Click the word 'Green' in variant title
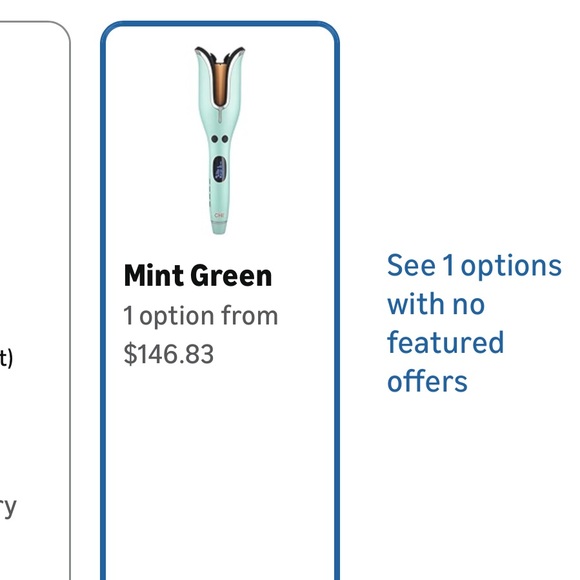The height and width of the screenshot is (580, 580). (231, 276)
